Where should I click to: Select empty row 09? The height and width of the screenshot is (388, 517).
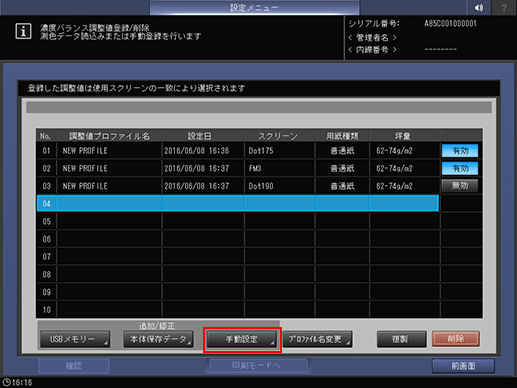click(238, 292)
